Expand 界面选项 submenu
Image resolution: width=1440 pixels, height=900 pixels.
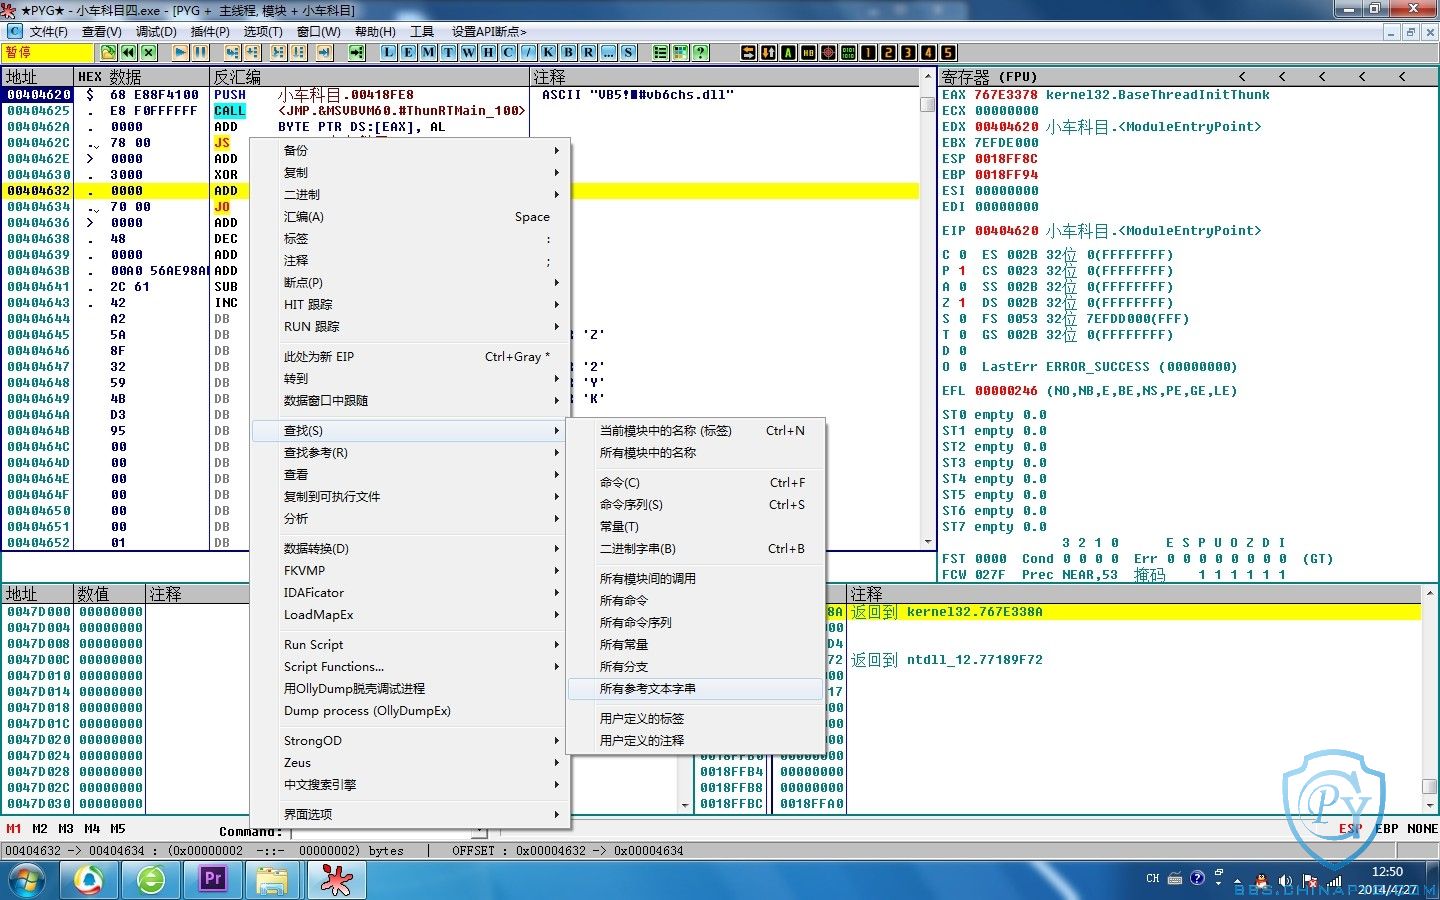[410, 815]
